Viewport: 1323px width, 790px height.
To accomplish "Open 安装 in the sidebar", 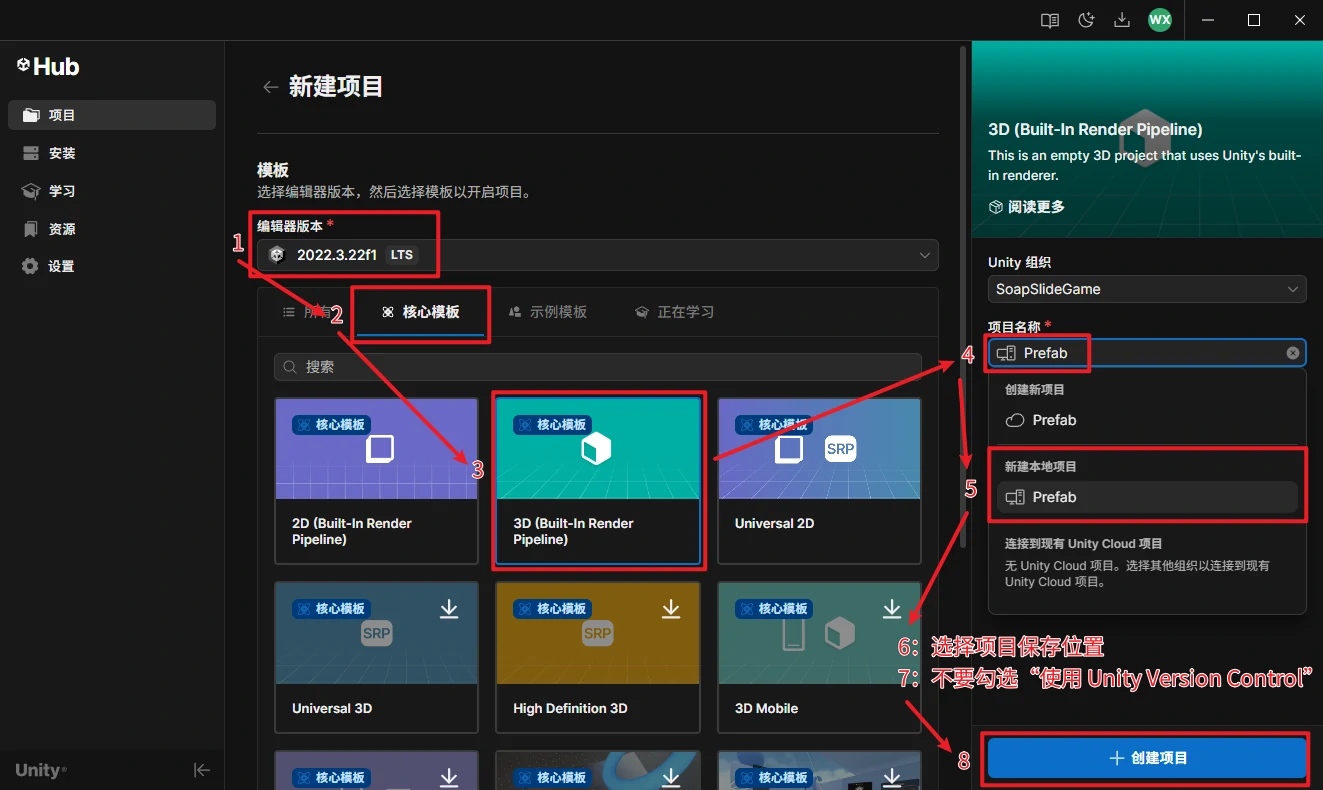I will 62,153.
